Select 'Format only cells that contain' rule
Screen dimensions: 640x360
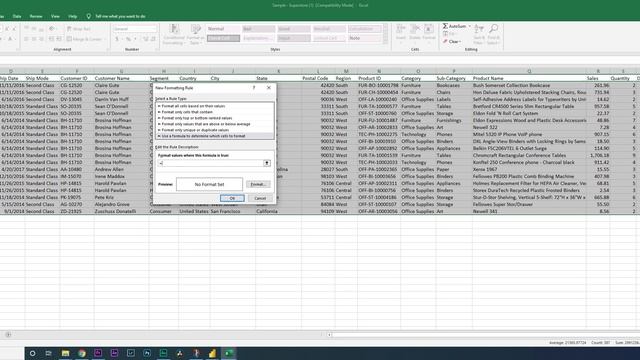(x=215, y=112)
